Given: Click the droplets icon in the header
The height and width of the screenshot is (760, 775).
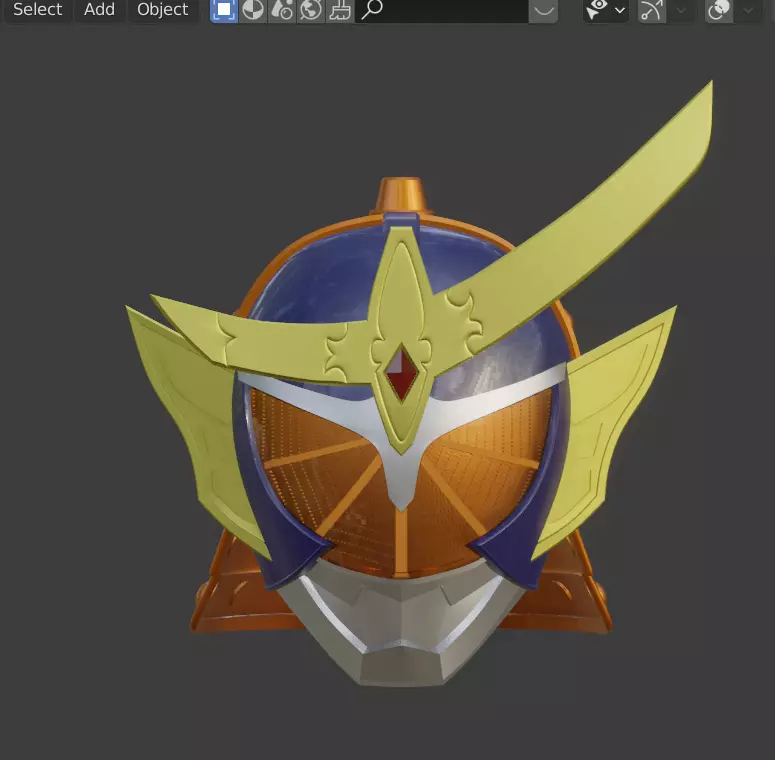Looking at the screenshot, I should click(x=282, y=9).
